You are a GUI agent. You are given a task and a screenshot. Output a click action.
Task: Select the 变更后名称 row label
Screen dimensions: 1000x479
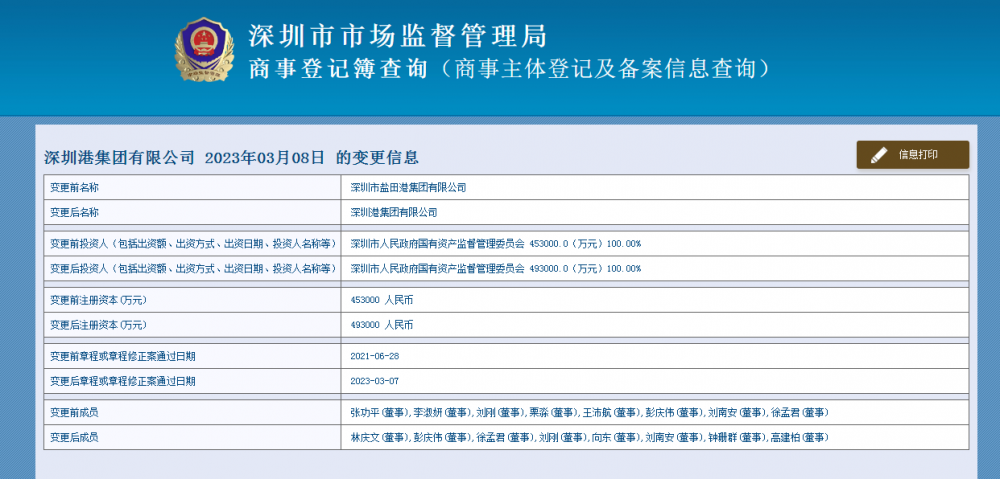coord(75,212)
